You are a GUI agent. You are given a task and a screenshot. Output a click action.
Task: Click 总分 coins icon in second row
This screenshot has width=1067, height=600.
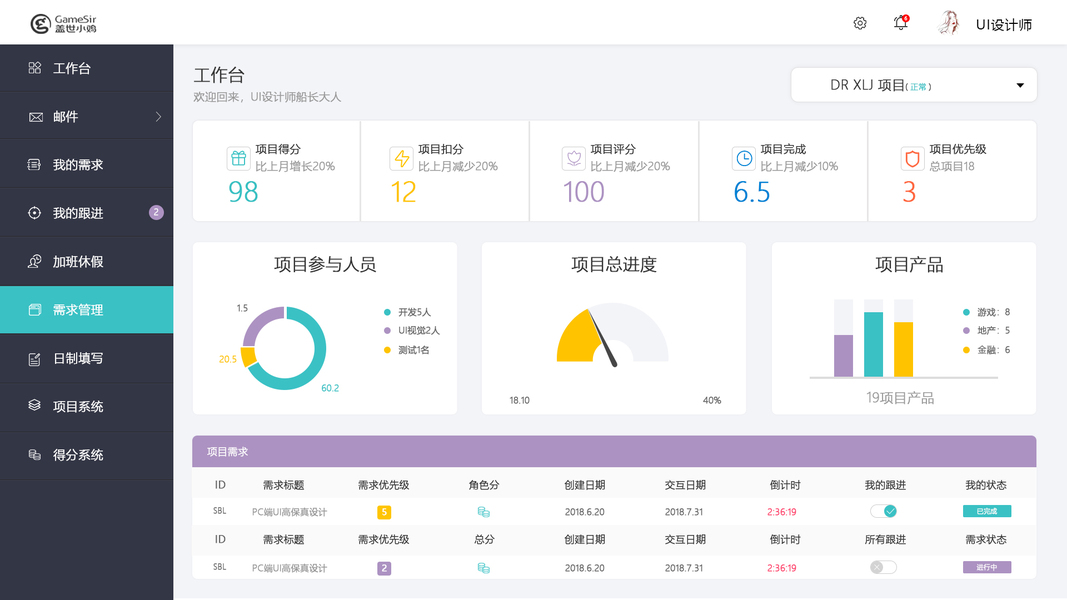(x=484, y=567)
